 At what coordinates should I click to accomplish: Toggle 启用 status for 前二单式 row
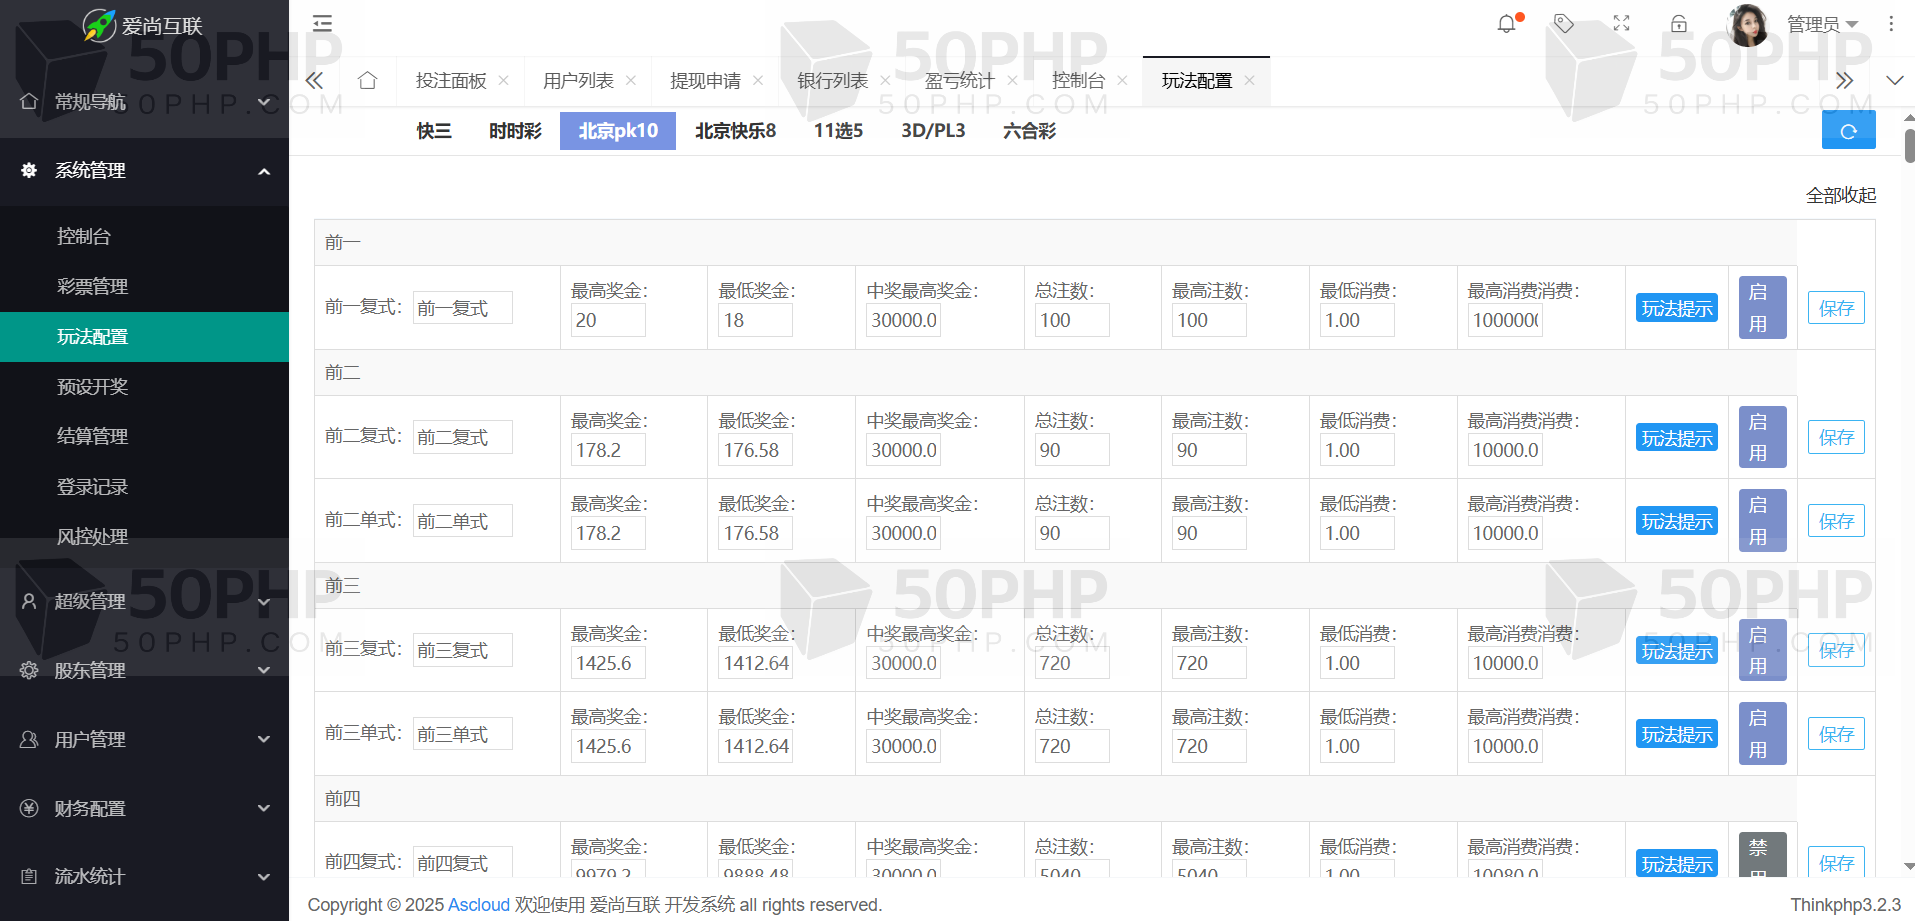tap(1761, 521)
